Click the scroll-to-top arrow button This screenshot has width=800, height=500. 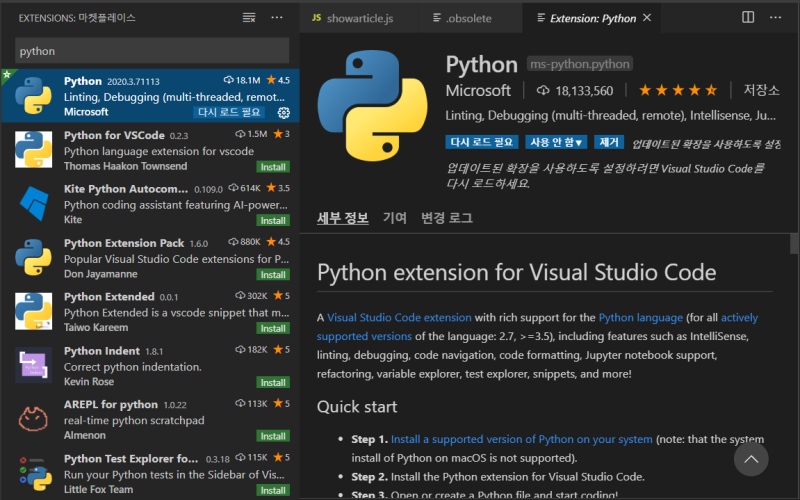[x=751, y=459]
